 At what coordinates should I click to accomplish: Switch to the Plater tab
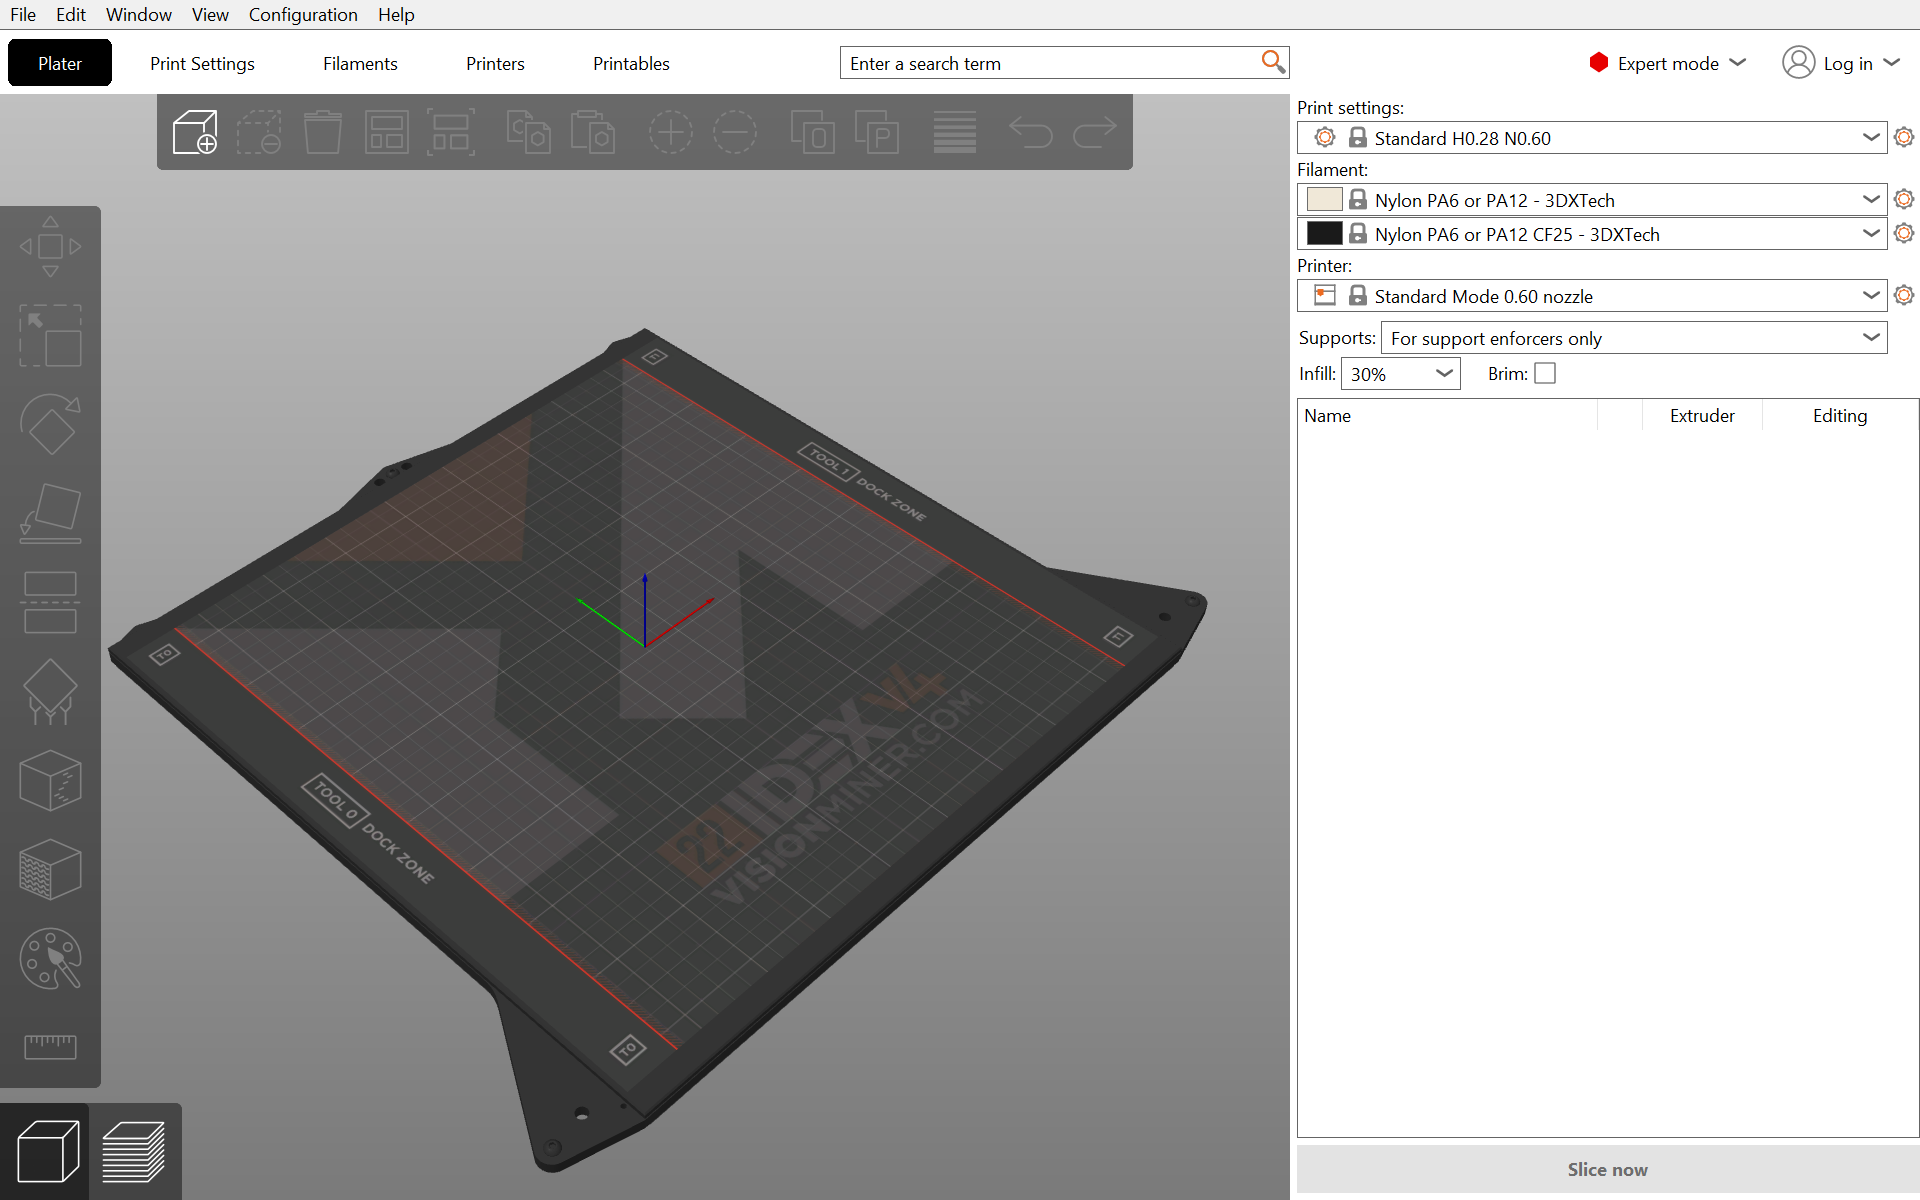click(60, 63)
